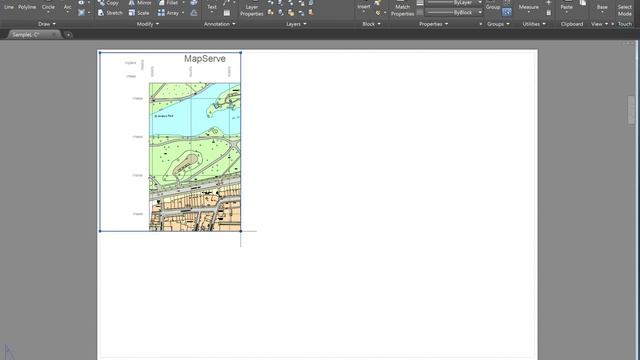This screenshot has height=360, width=640.
Task: Click the Base view tool
Action: (x=602, y=6)
